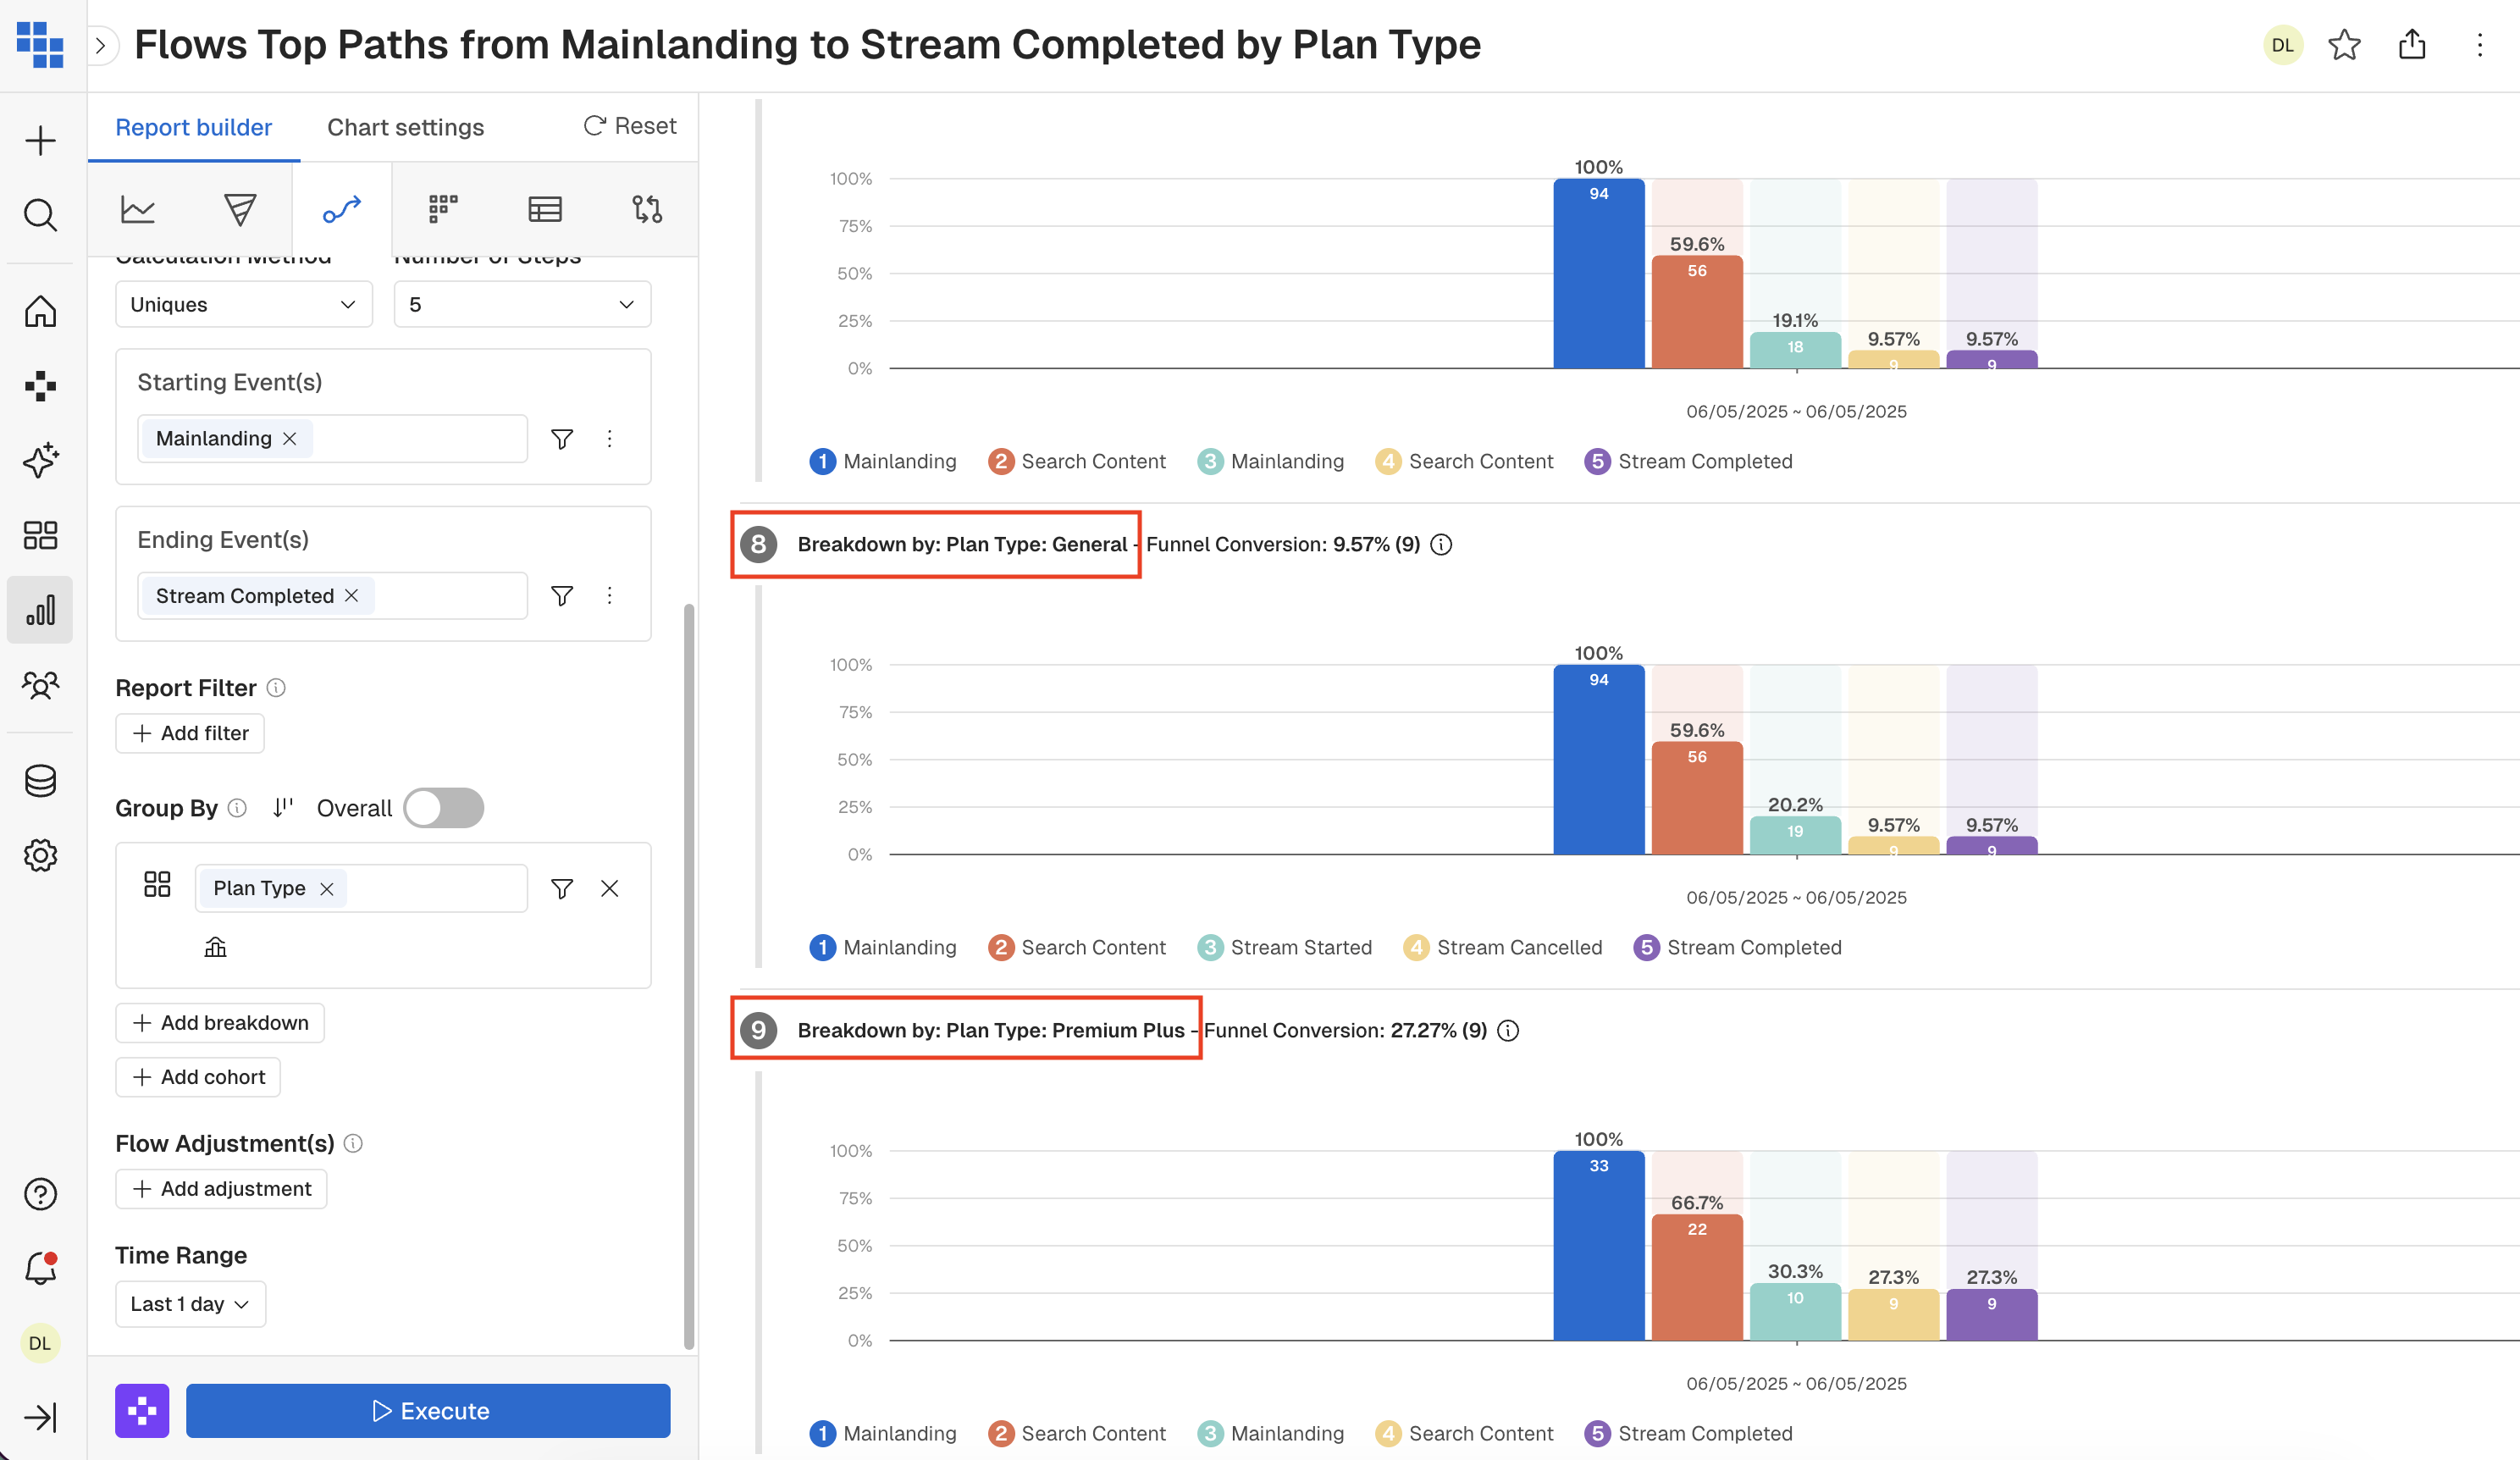
Task: Click the Starting Events input field
Action: [420, 439]
